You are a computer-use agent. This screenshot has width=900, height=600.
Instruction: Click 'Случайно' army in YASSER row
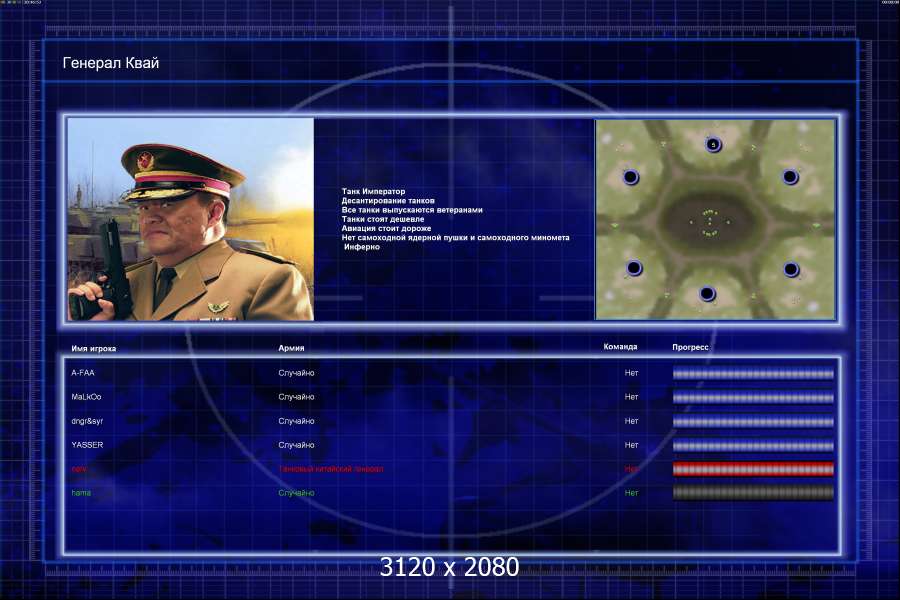point(296,445)
